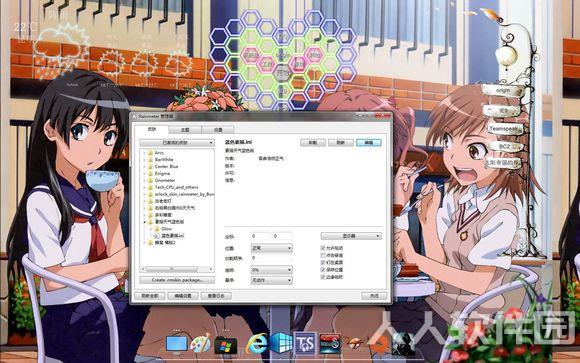Click the Refresh skin button
The height and width of the screenshot is (363, 580).
pyautogui.click(x=341, y=142)
